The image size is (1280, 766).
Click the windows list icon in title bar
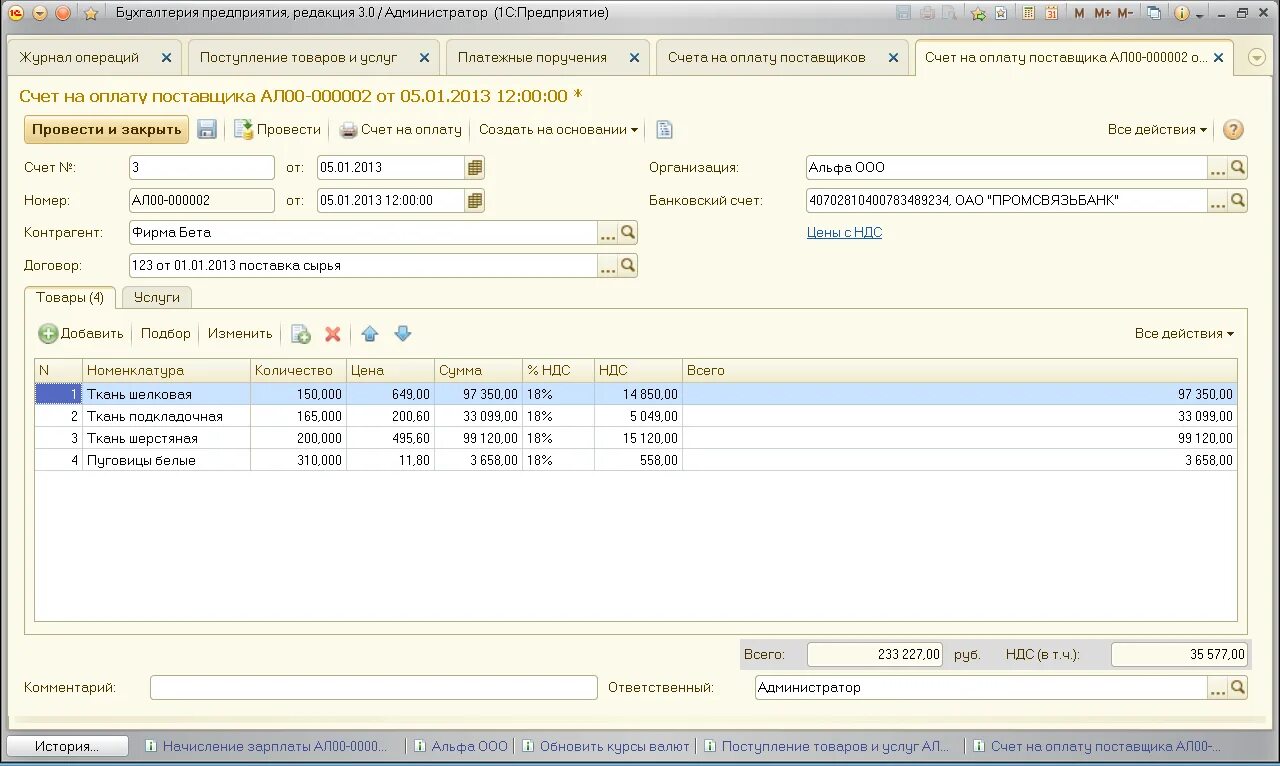point(1154,13)
